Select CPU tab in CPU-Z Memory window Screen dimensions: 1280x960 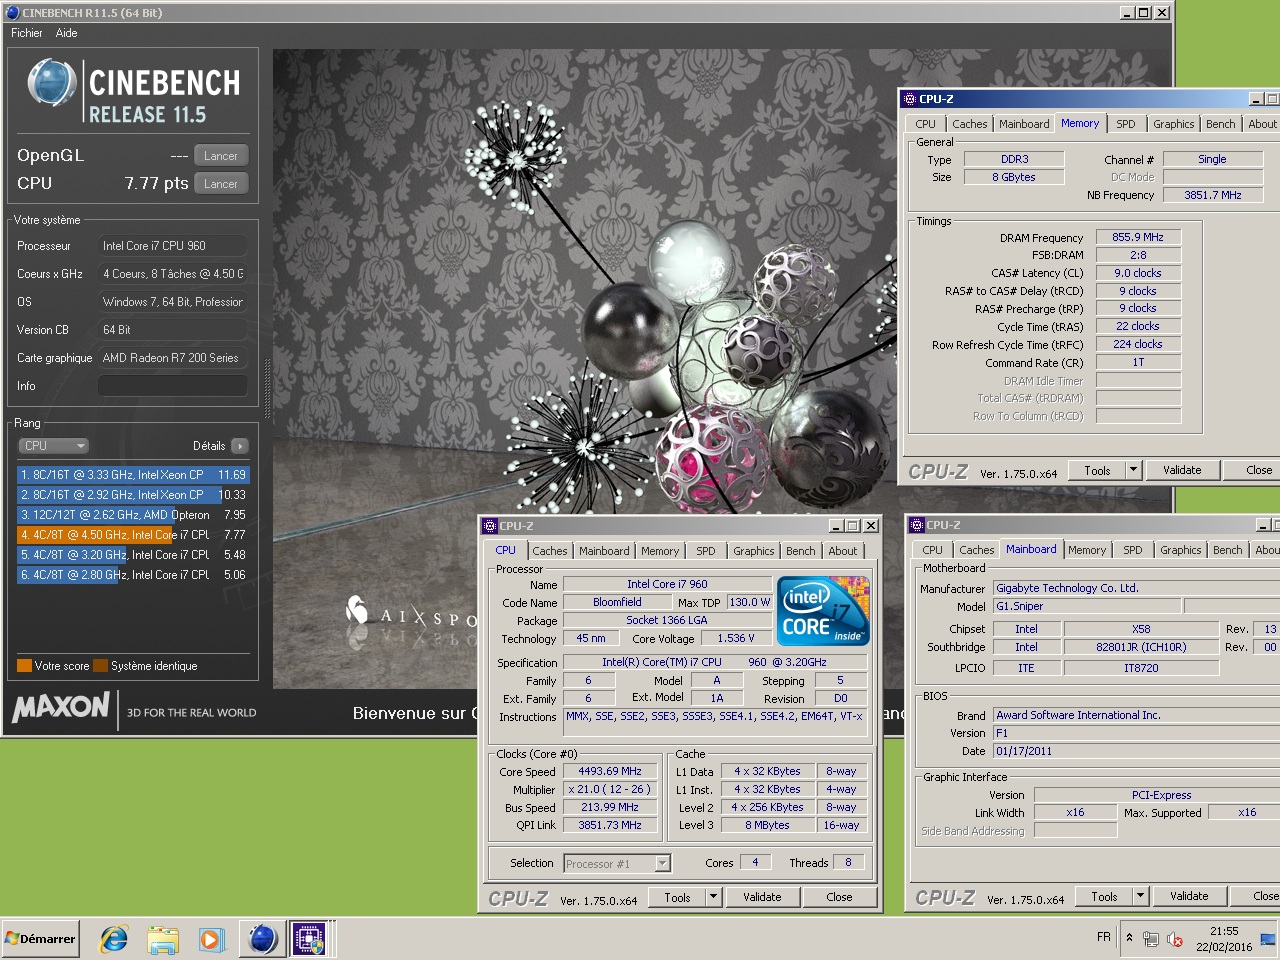926,124
